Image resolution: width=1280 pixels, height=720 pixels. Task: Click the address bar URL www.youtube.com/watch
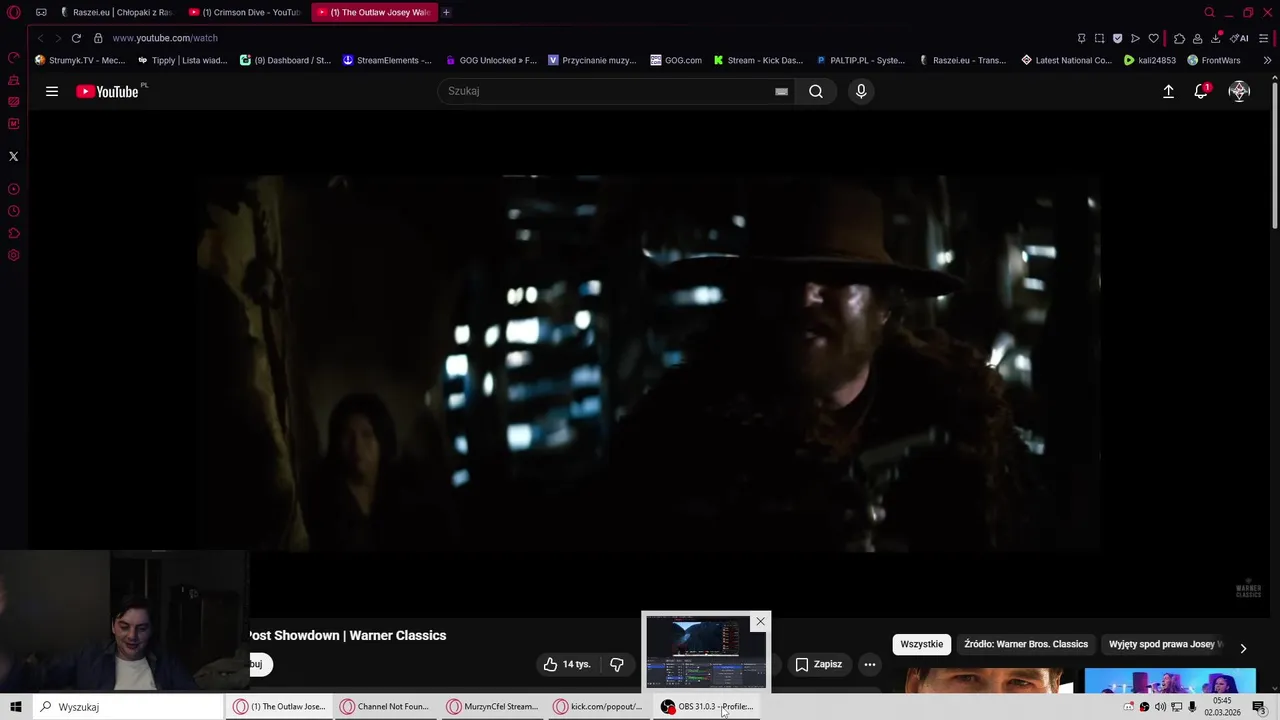(x=165, y=38)
